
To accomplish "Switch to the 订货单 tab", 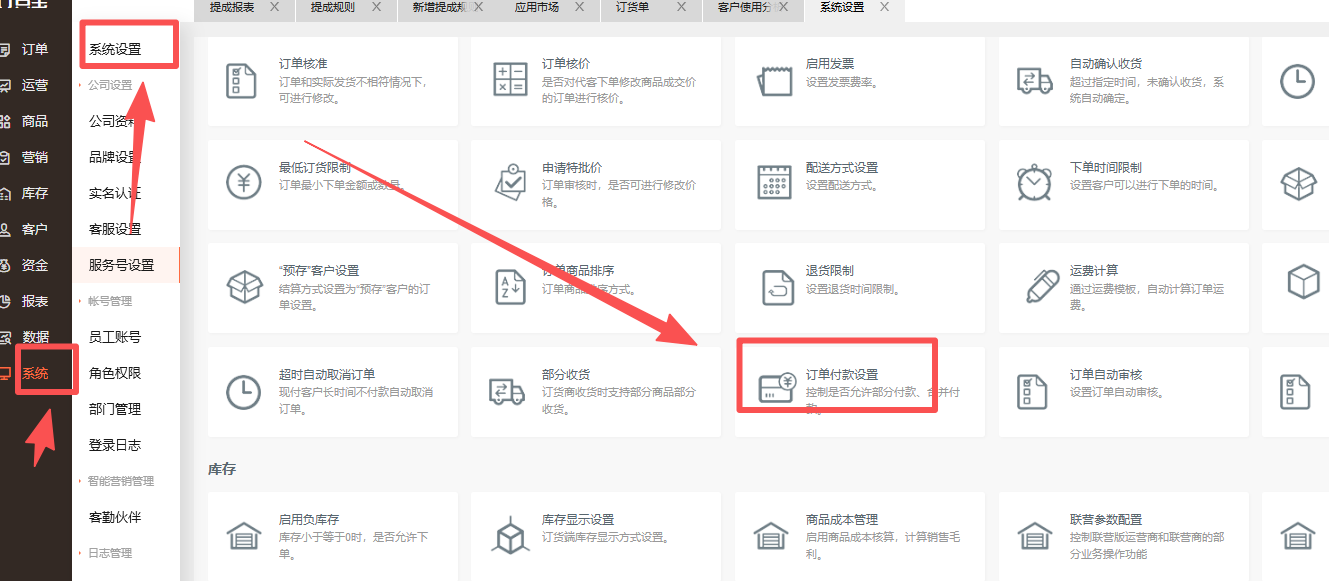I will point(633,7).
